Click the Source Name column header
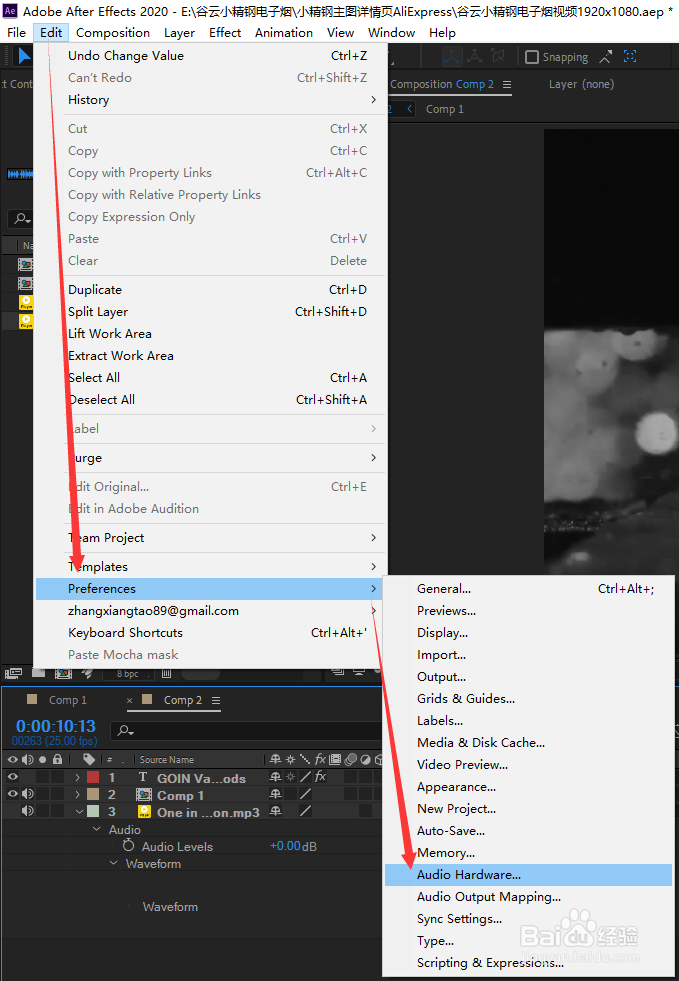 pos(166,760)
